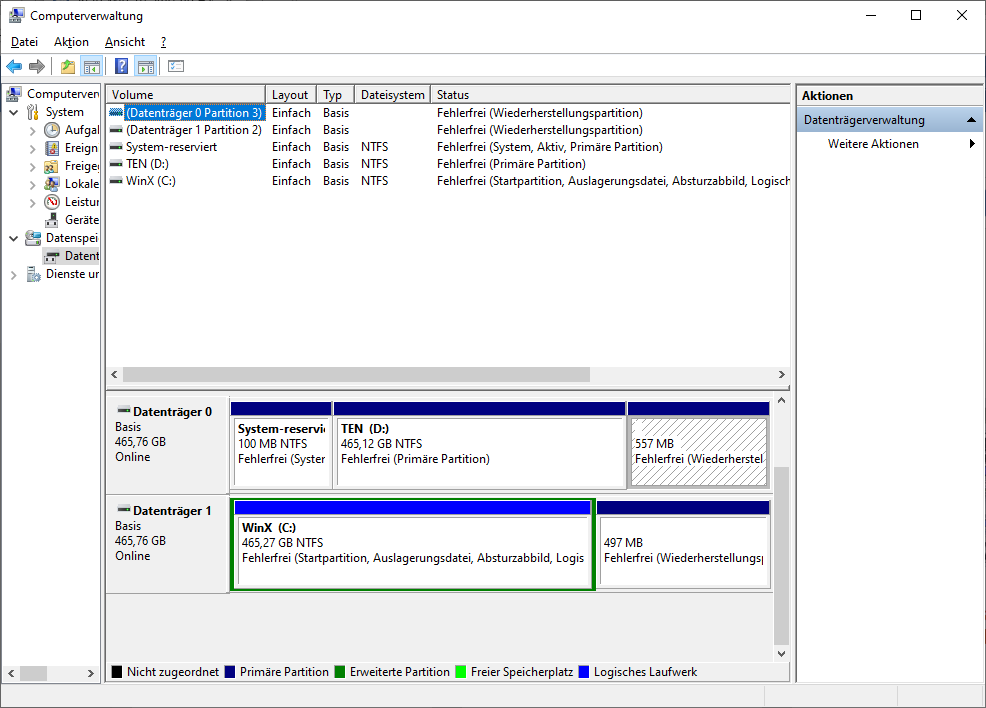986x708 pixels.
Task: Click the Datenträger 1 disk icon
Action: click(x=124, y=509)
